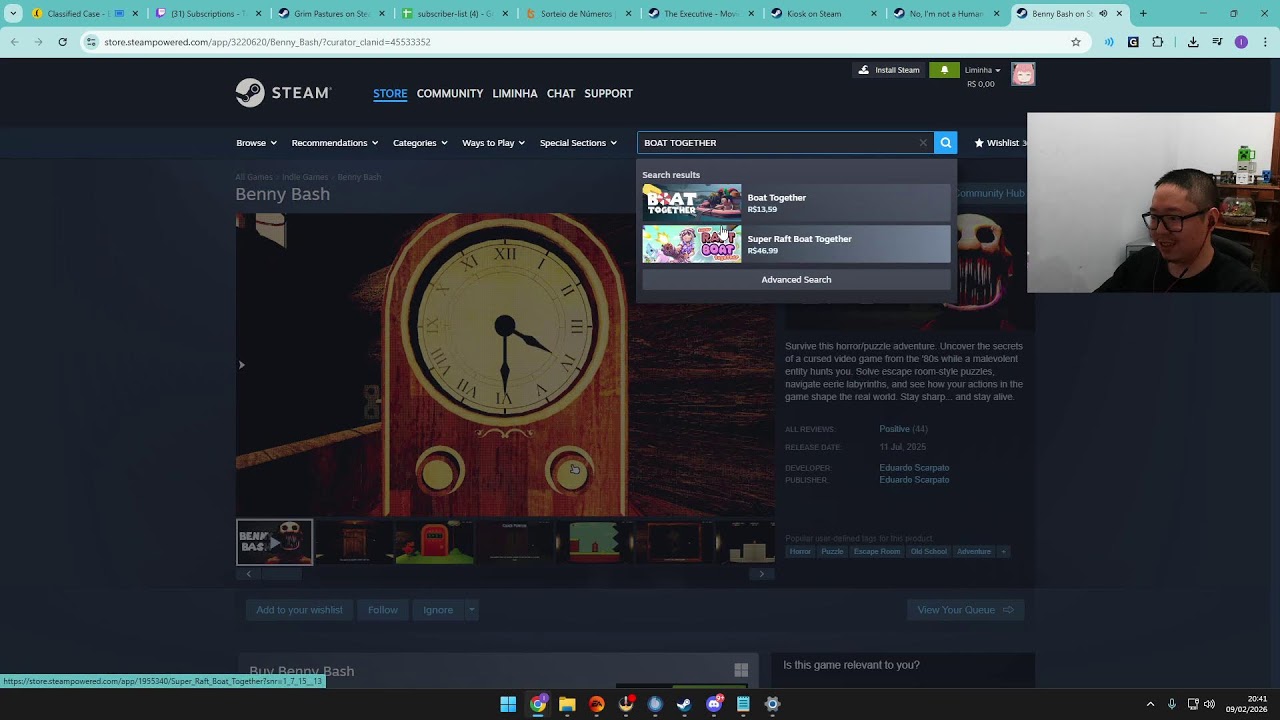Select Super Raft Boat Together result
Screen dimensions: 1280x720
point(796,244)
